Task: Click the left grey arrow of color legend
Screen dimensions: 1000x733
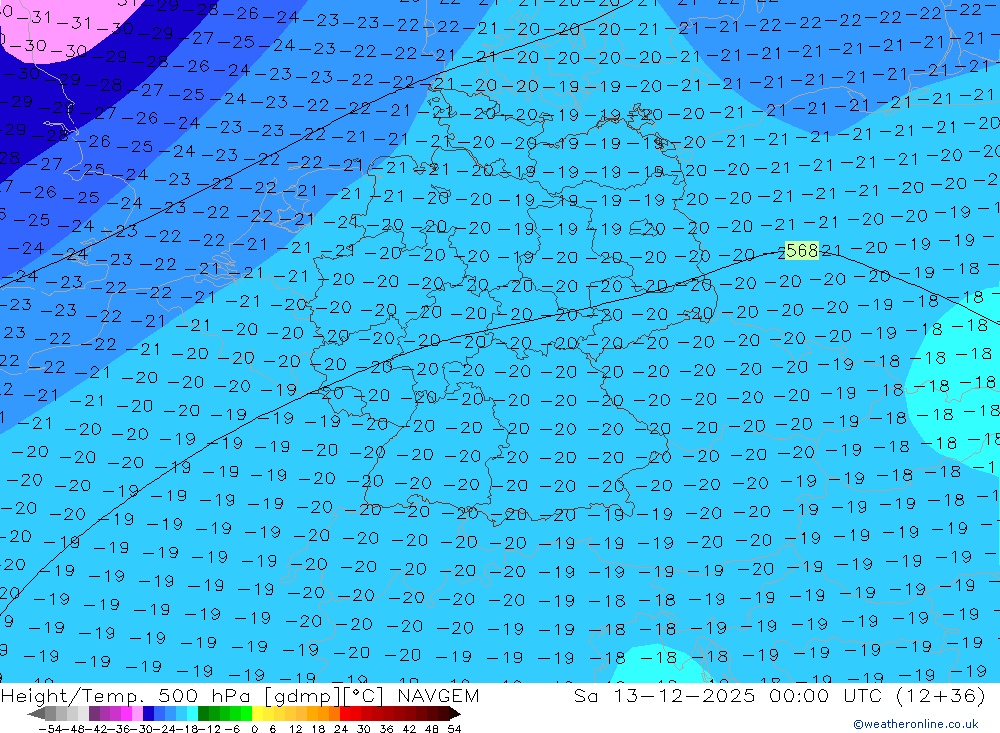Action: tap(36, 714)
